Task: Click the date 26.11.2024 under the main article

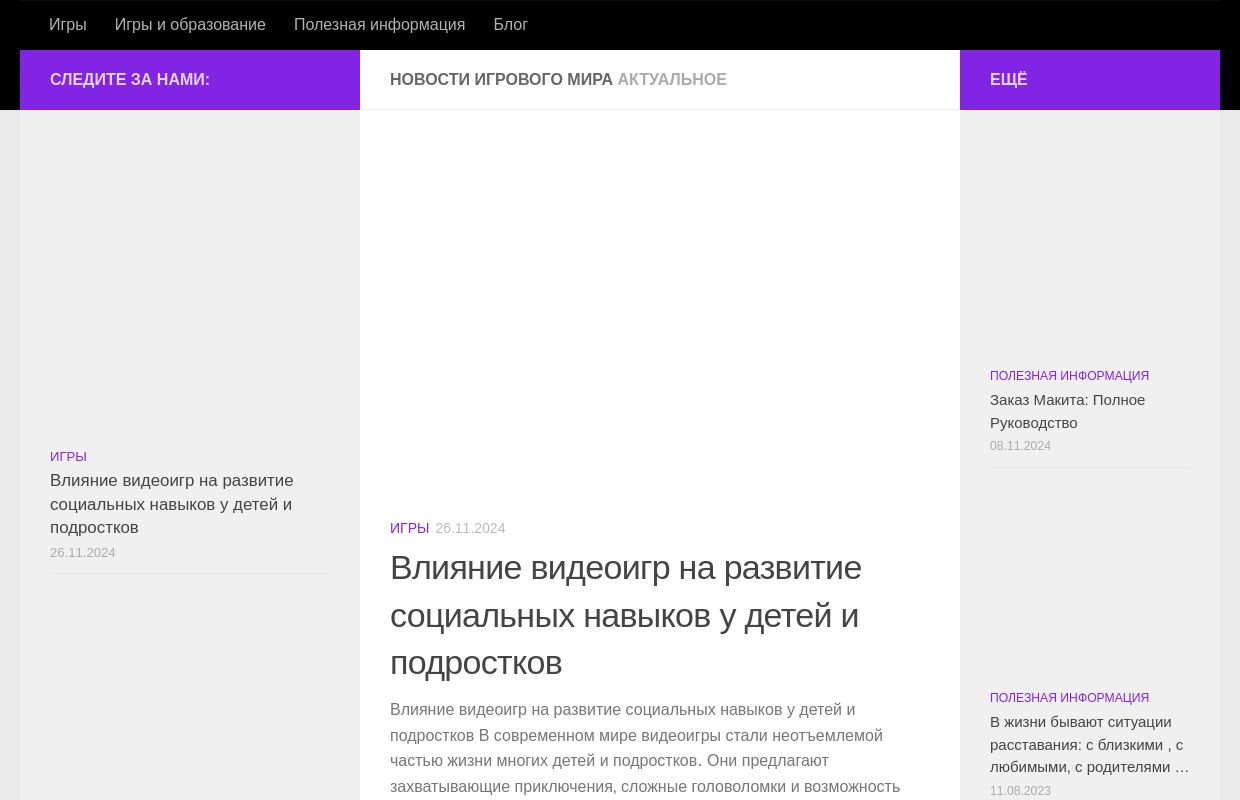Action: [470, 528]
